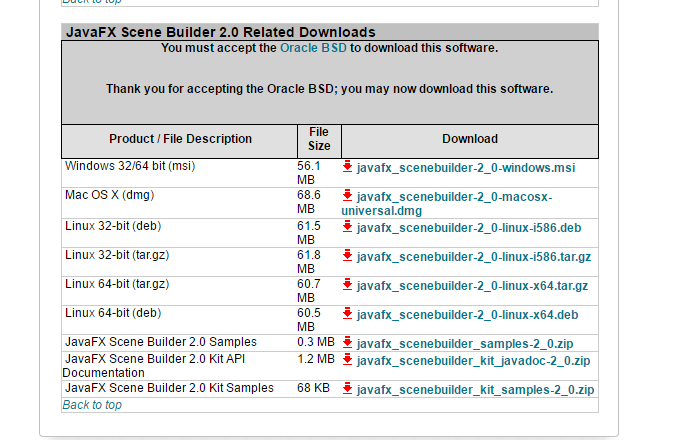The width and height of the screenshot is (688, 440).
Task: Click 'Linux 32-bit (tar.gz)' description
Action: pyautogui.click(x=117, y=255)
